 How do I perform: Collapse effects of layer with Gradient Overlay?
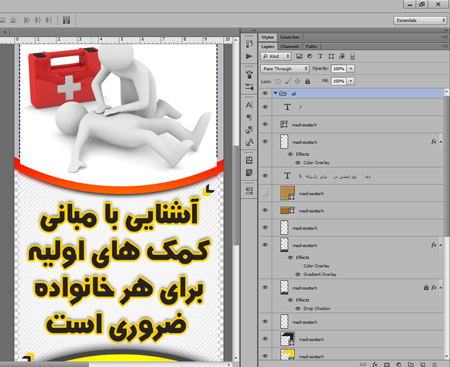[x=441, y=245]
